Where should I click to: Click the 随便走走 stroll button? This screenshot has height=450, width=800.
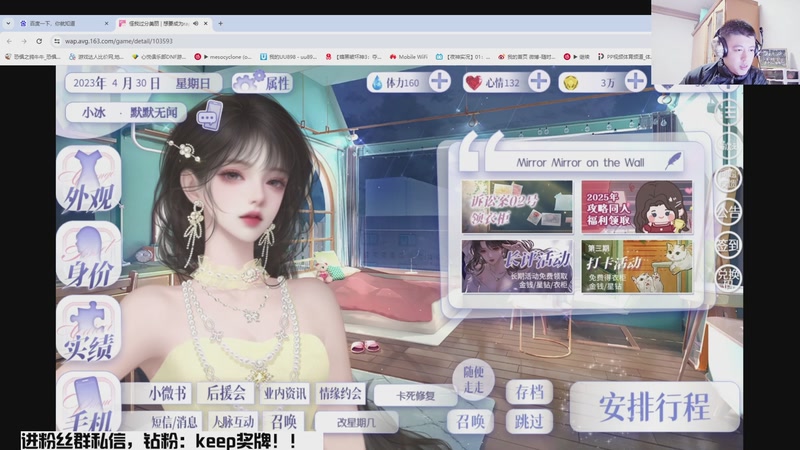coord(473,380)
